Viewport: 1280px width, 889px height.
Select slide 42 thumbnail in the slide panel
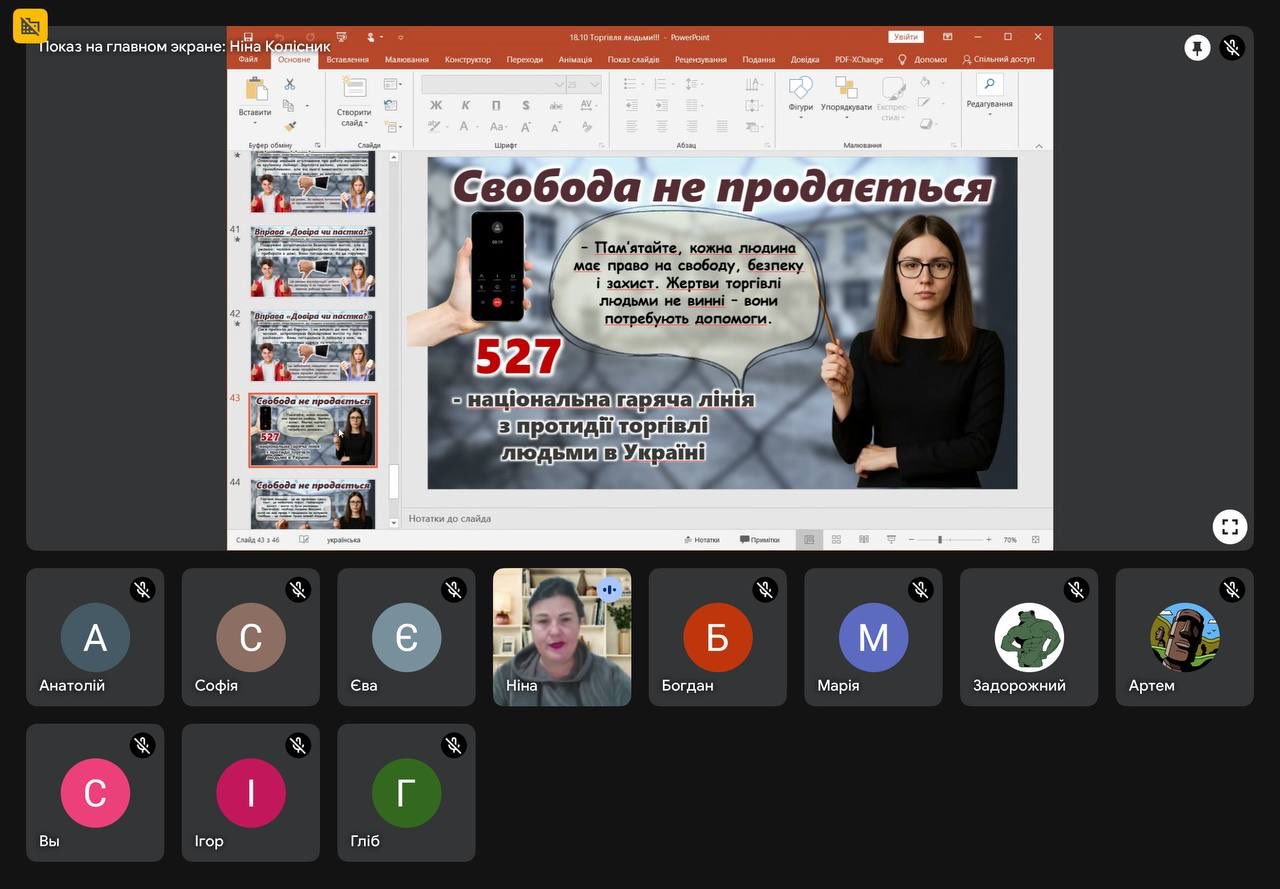313,345
